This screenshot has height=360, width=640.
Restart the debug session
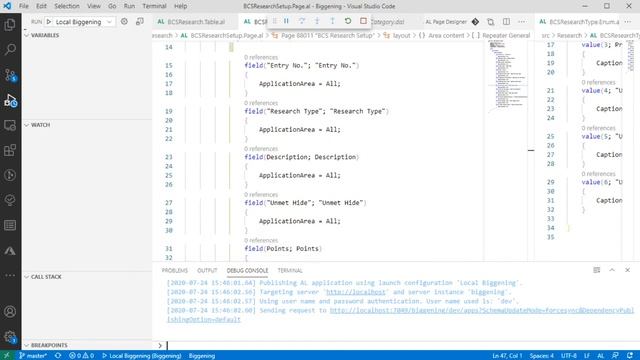pos(348,21)
